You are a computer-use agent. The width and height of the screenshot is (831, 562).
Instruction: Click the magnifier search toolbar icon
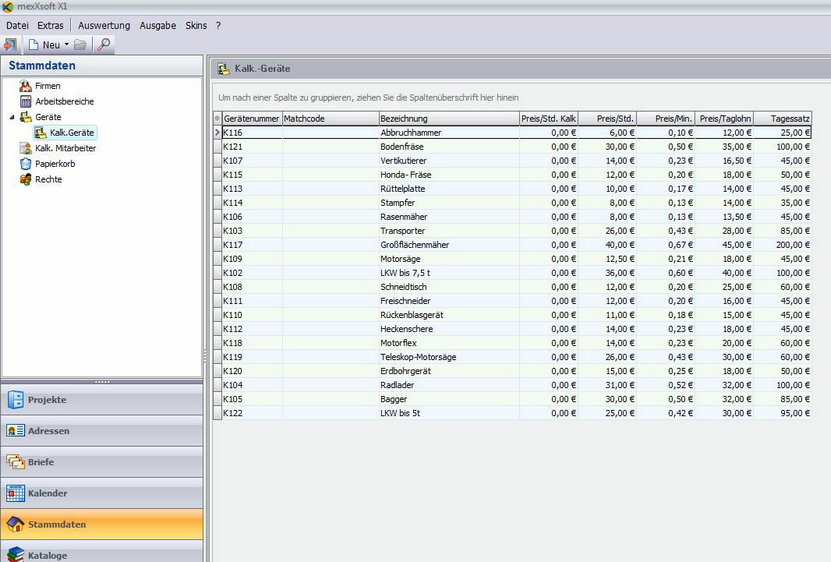pyautogui.click(x=104, y=45)
